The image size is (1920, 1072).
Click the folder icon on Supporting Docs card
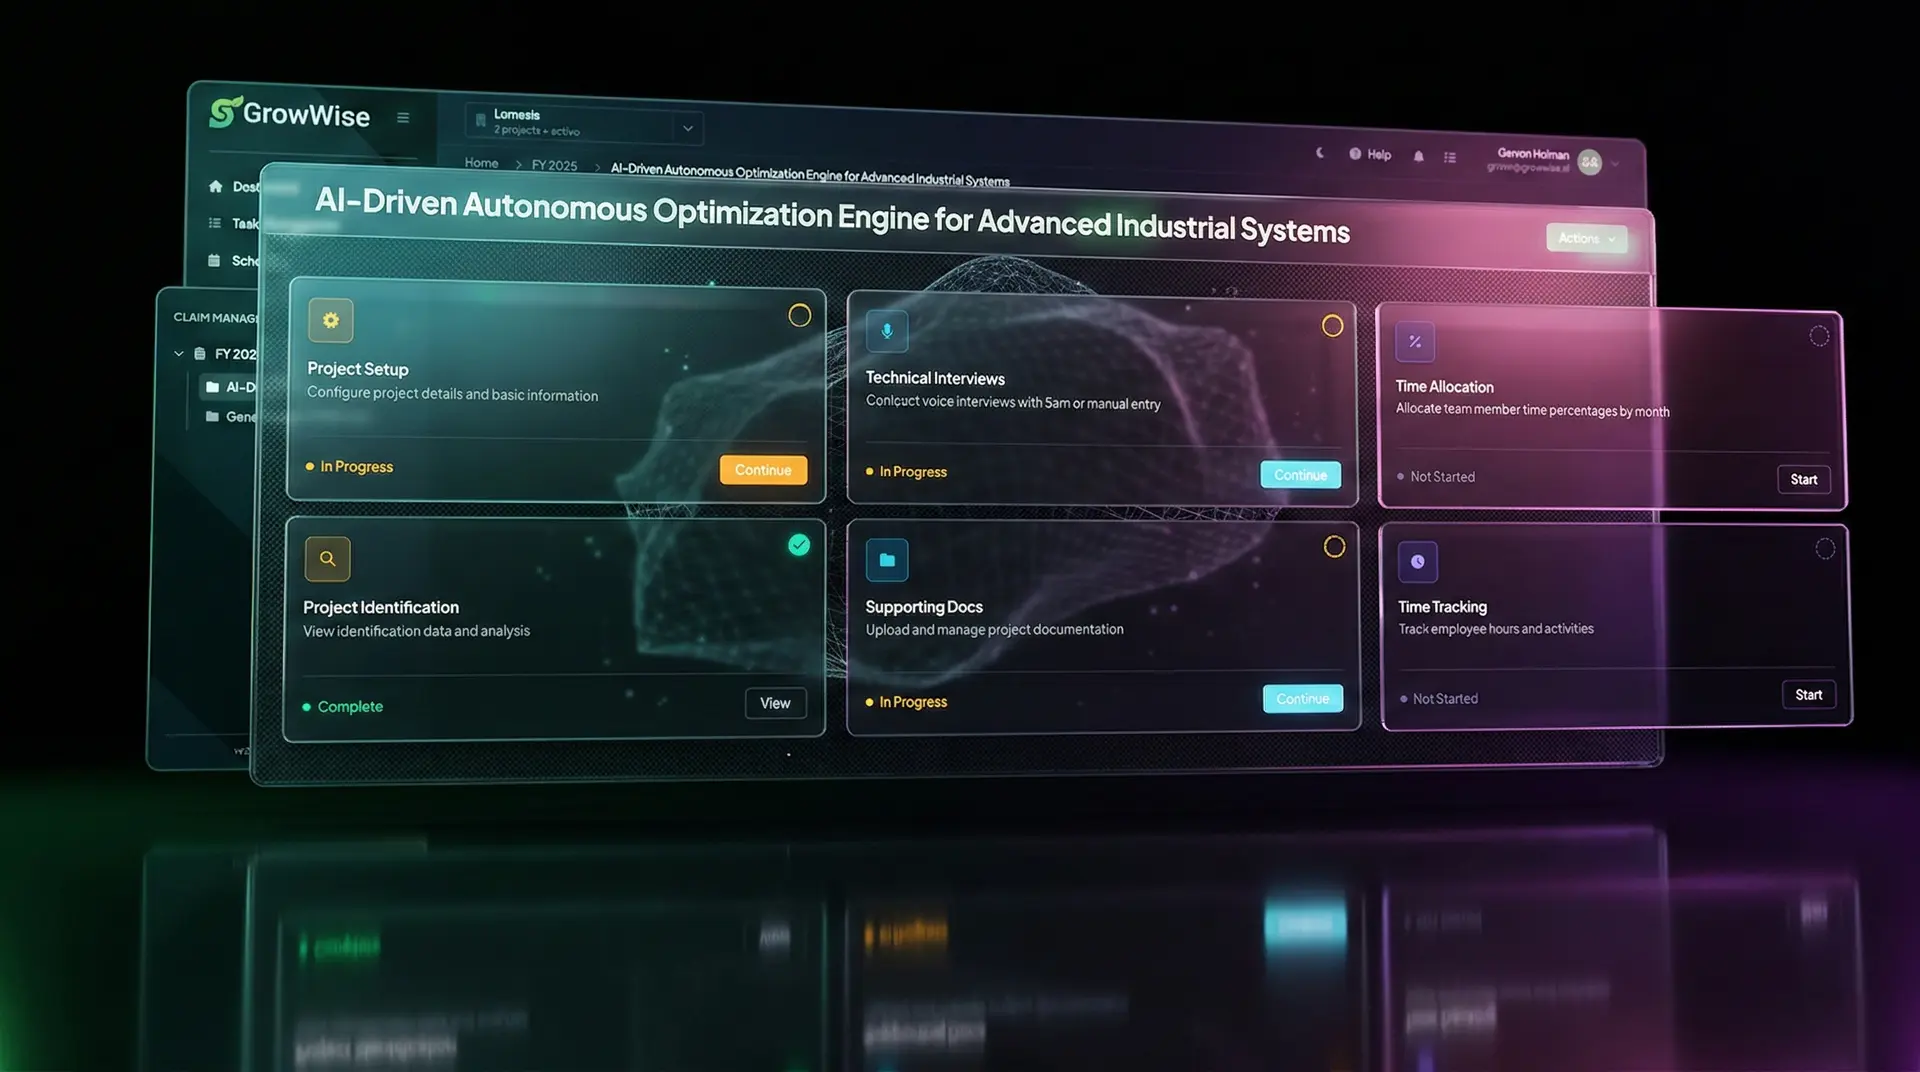tap(887, 560)
